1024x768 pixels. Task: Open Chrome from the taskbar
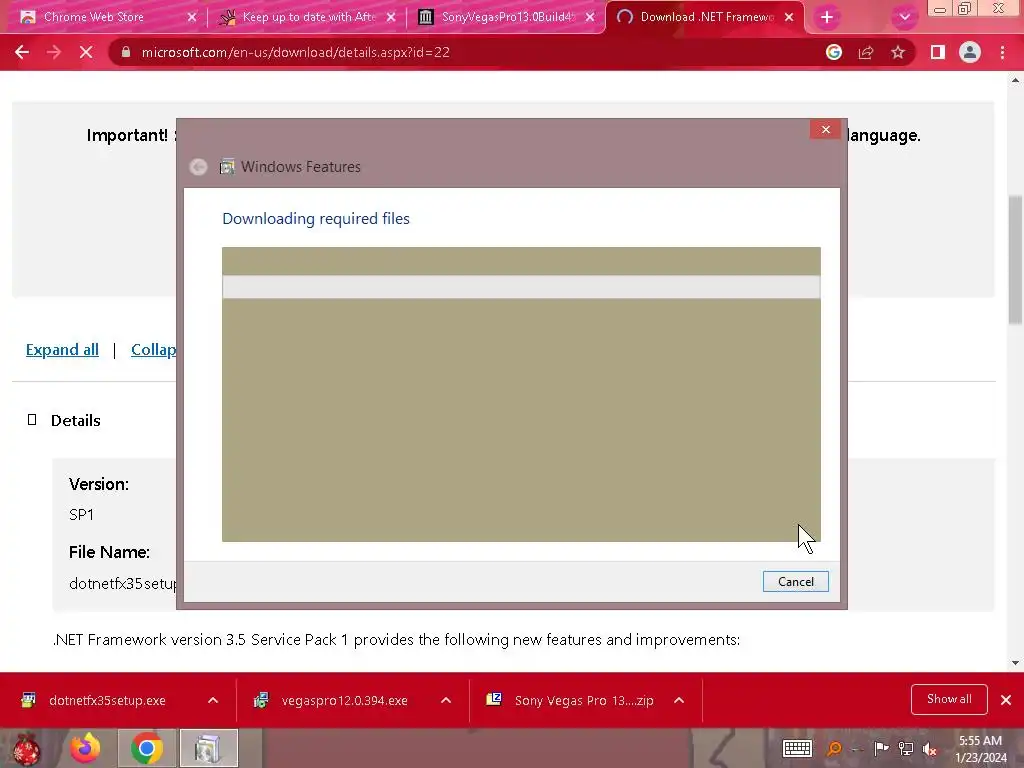[x=147, y=748]
